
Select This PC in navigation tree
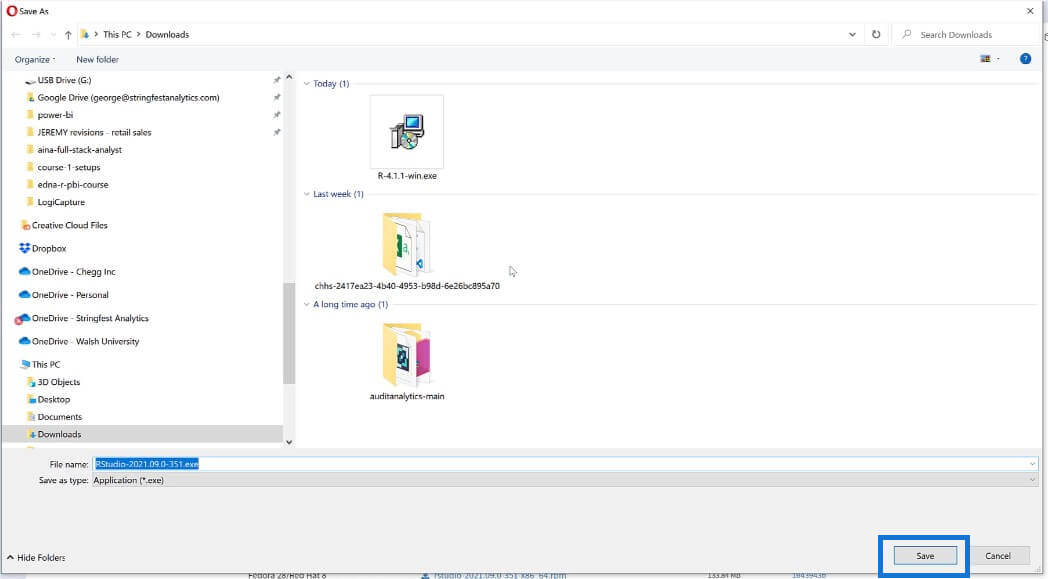(46, 364)
